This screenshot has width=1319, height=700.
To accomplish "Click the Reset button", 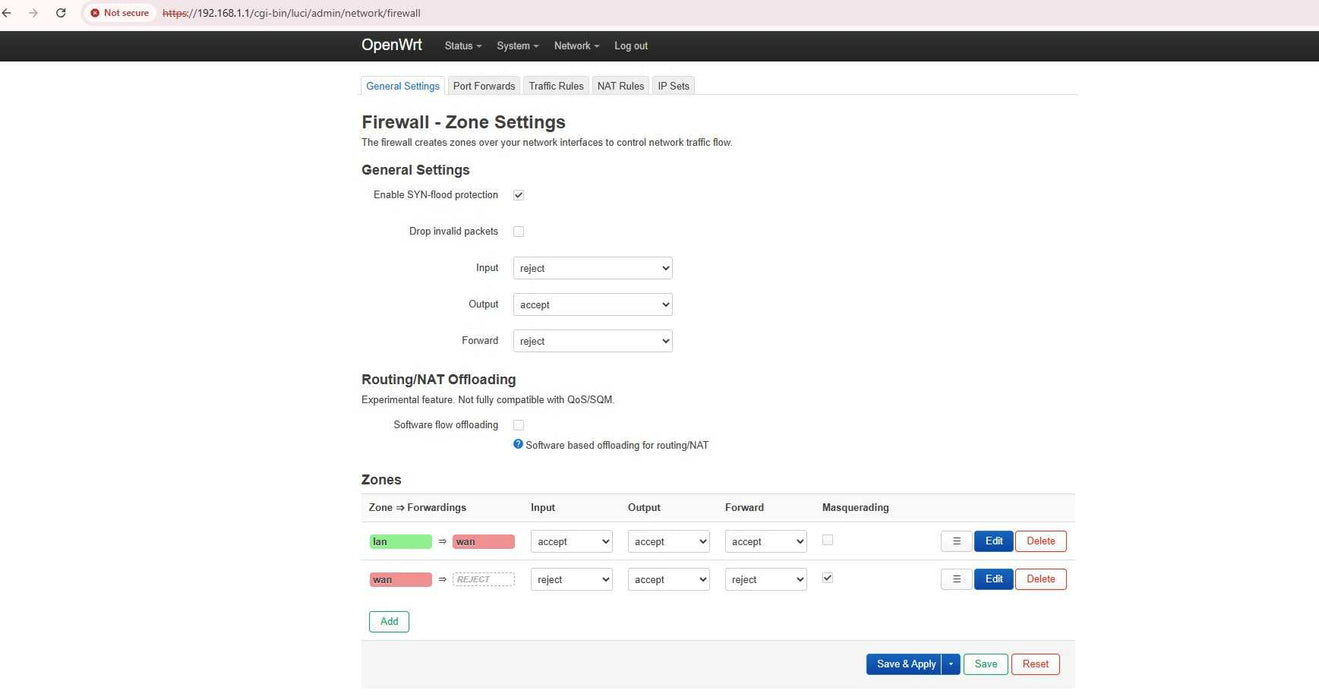I will (x=1035, y=664).
